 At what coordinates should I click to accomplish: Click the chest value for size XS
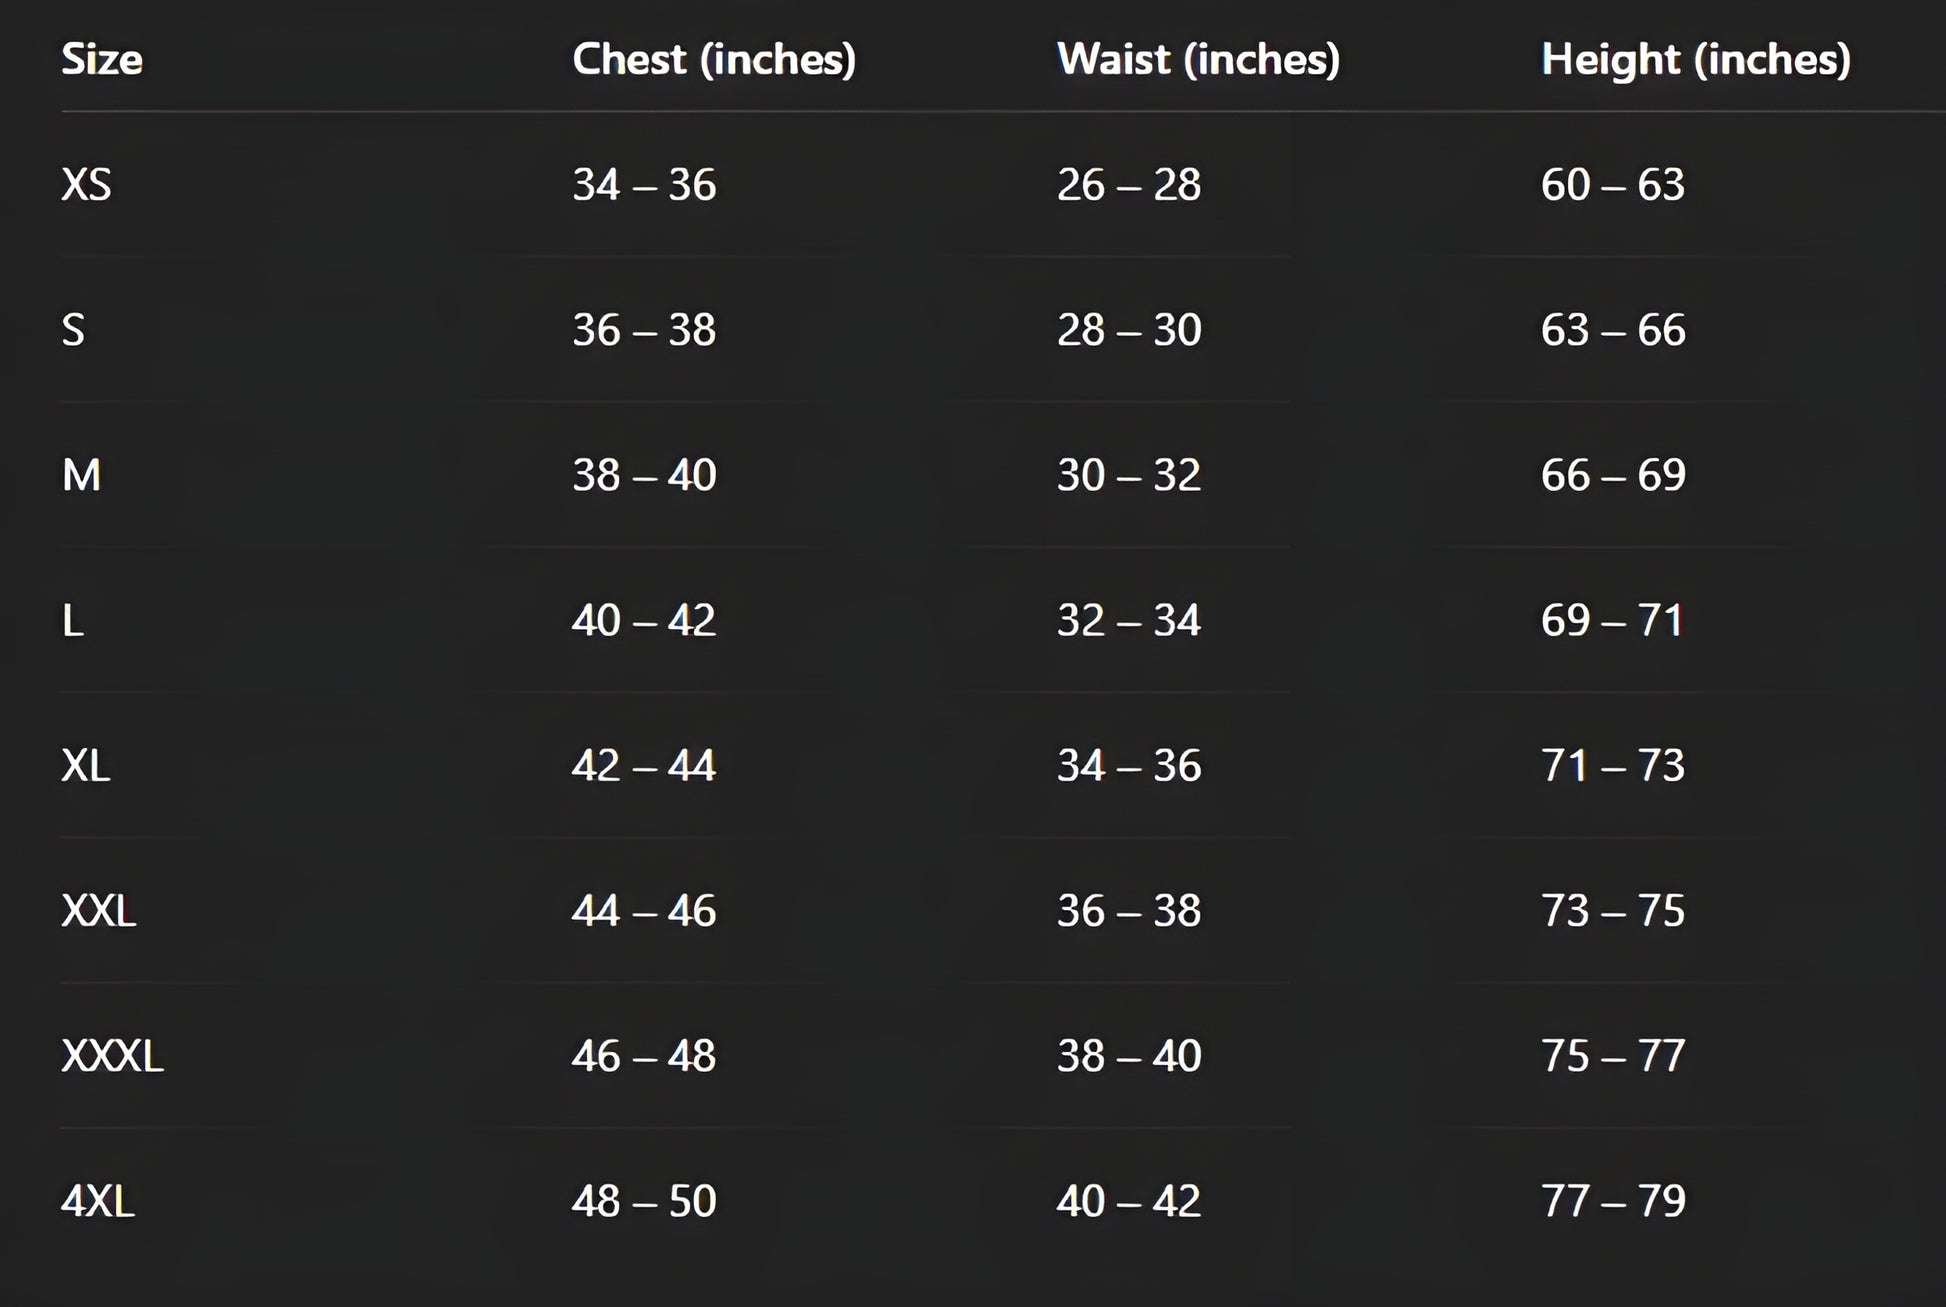pyautogui.click(x=644, y=184)
